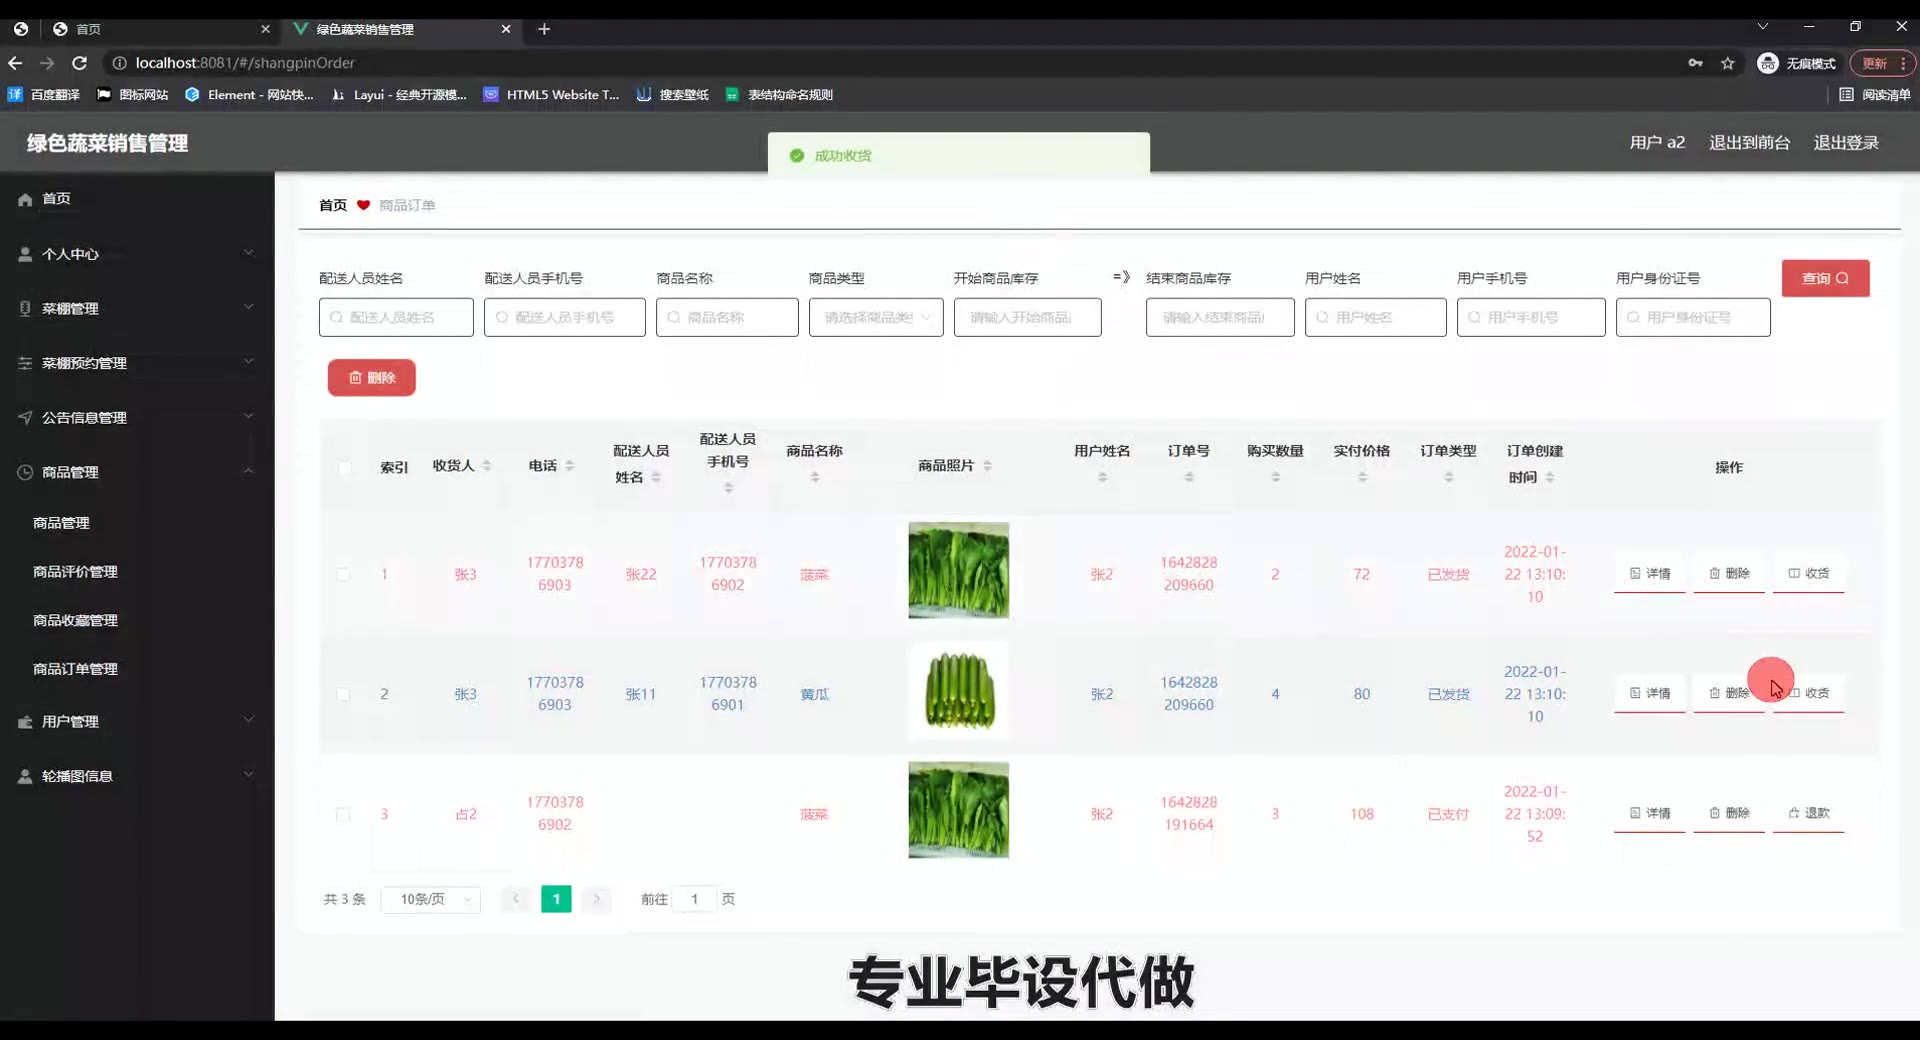Focus the 用户手机号 search field
Viewport: 1920px width, 1040px height.
tap(1531, 317)
